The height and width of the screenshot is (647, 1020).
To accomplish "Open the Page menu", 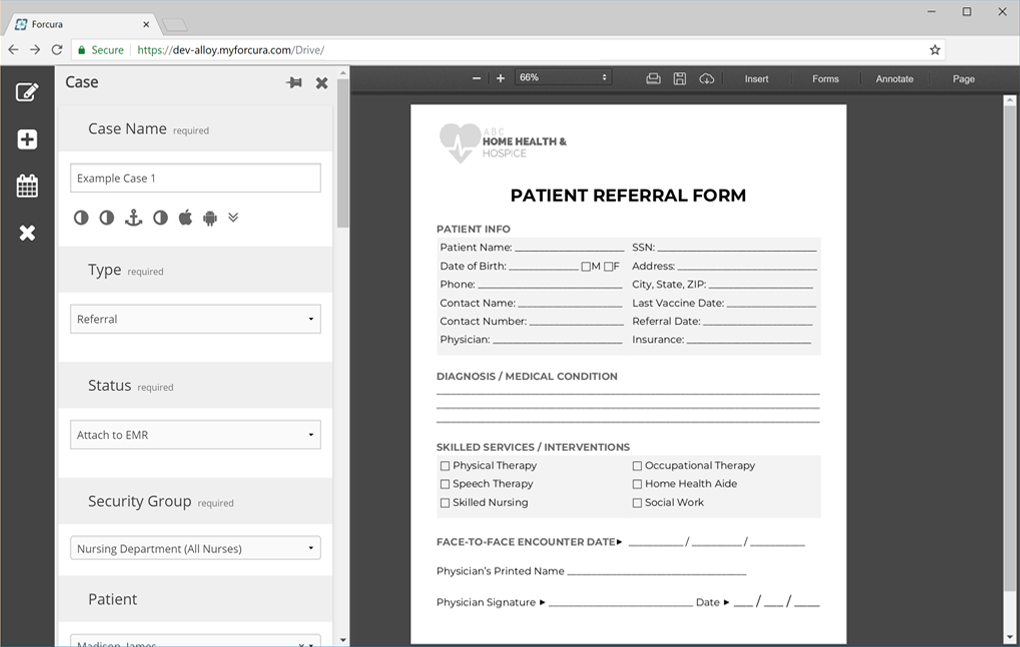I will point(963,79).
